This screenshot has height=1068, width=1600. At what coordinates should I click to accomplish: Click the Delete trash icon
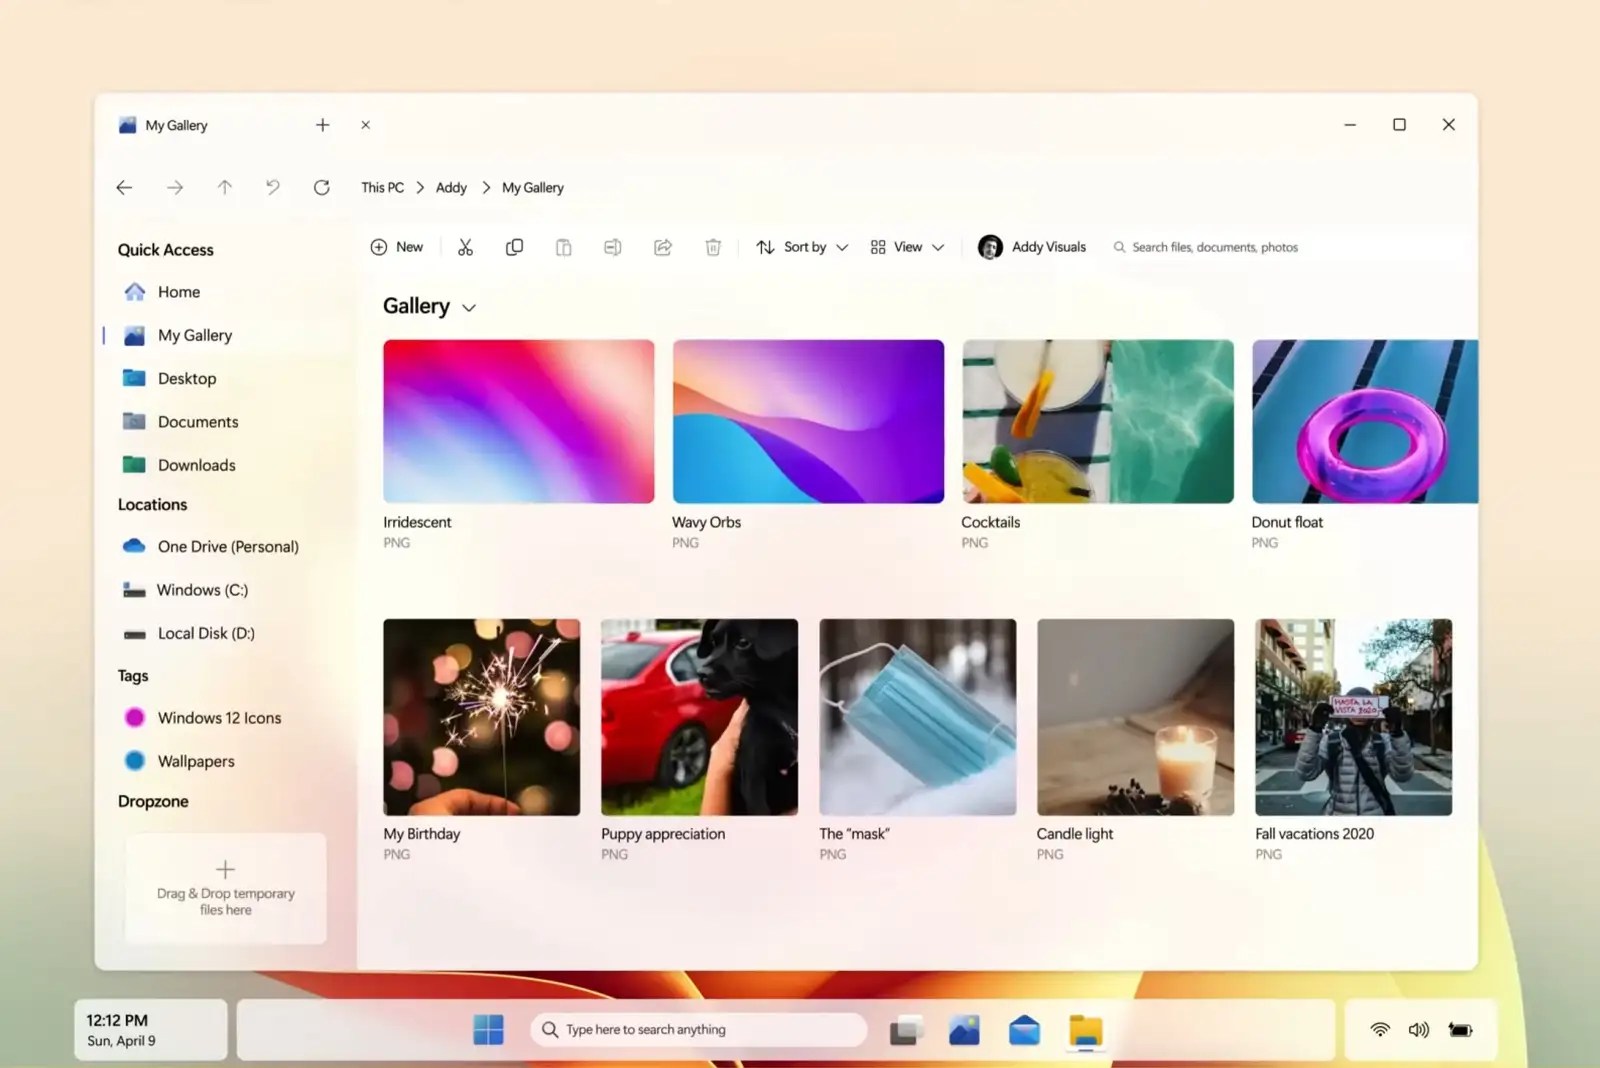pos(713,247)
